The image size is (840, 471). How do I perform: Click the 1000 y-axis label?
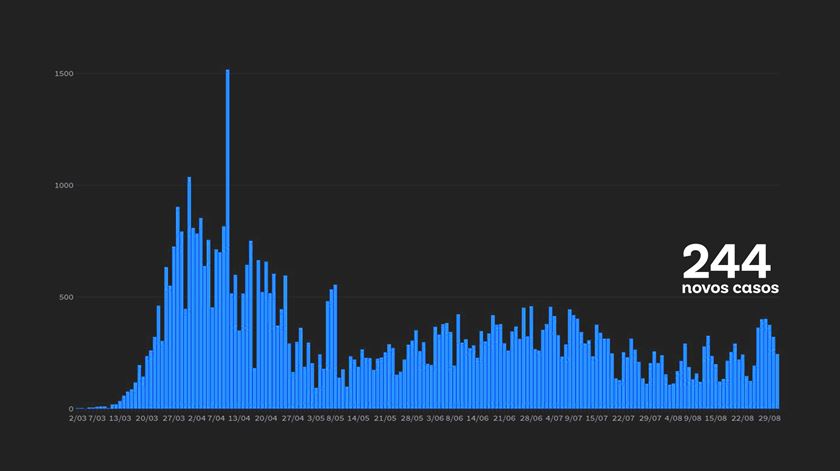[64, 185]
